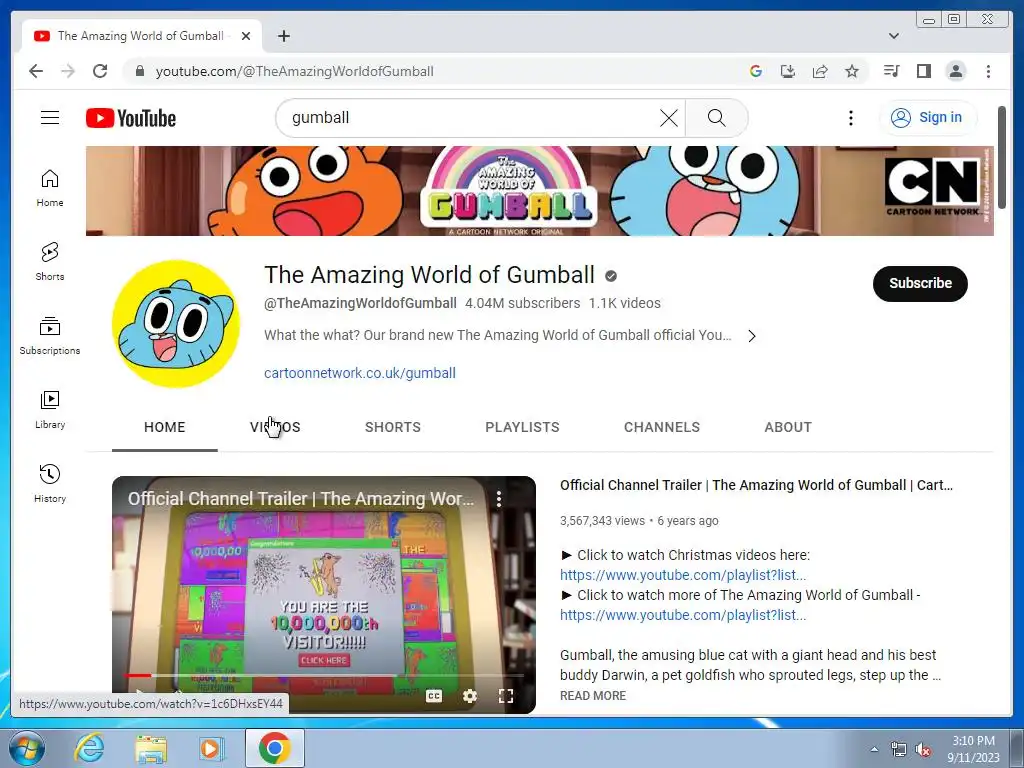This screenshot has height=768, width=1024.
Task: Open Chrome profile avatar
Action: [955, 71]
